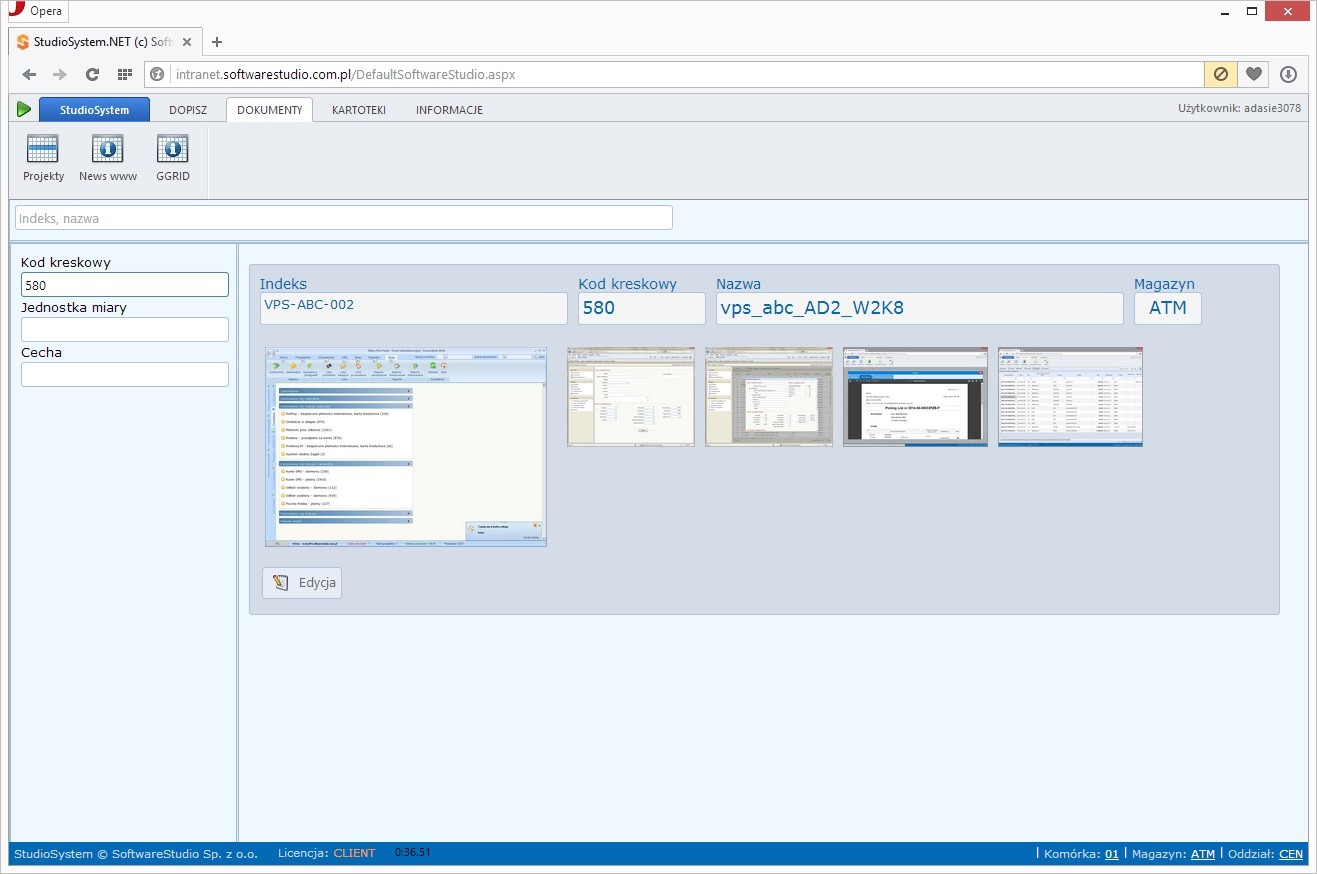The height and width of the screenshot is (874, 1317).
Task: Open the Oddział CEN link
Action: (x=1291, y=854)
